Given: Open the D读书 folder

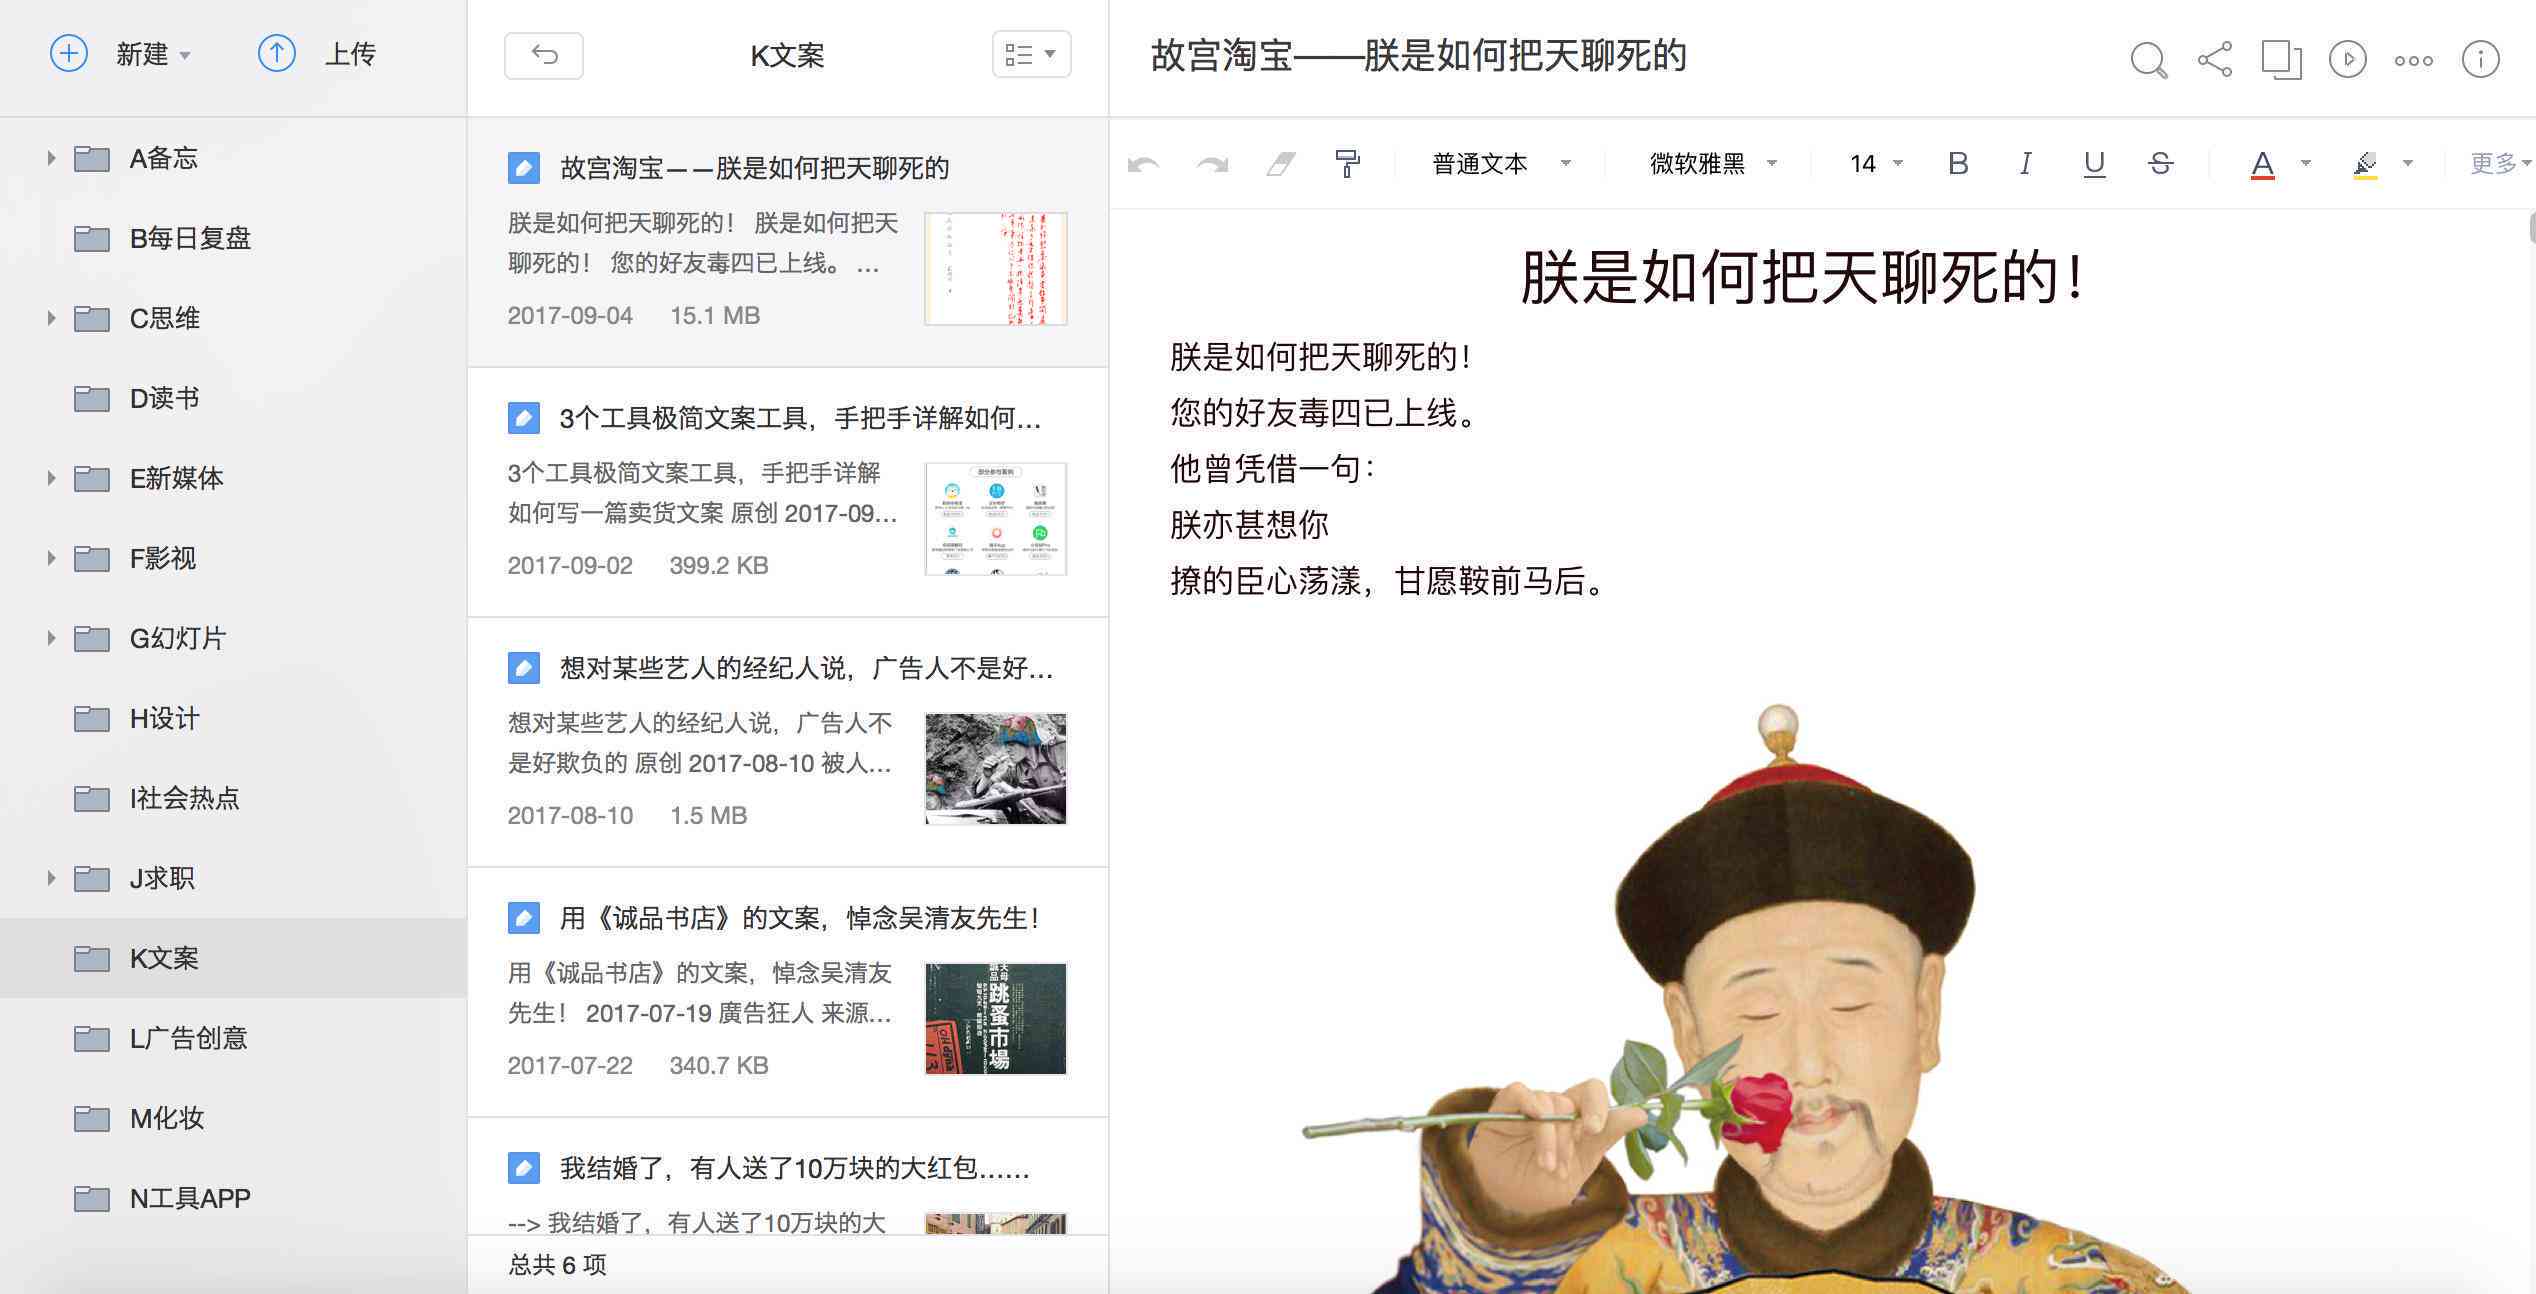Looking at the screenshot, I should [233, 398].
